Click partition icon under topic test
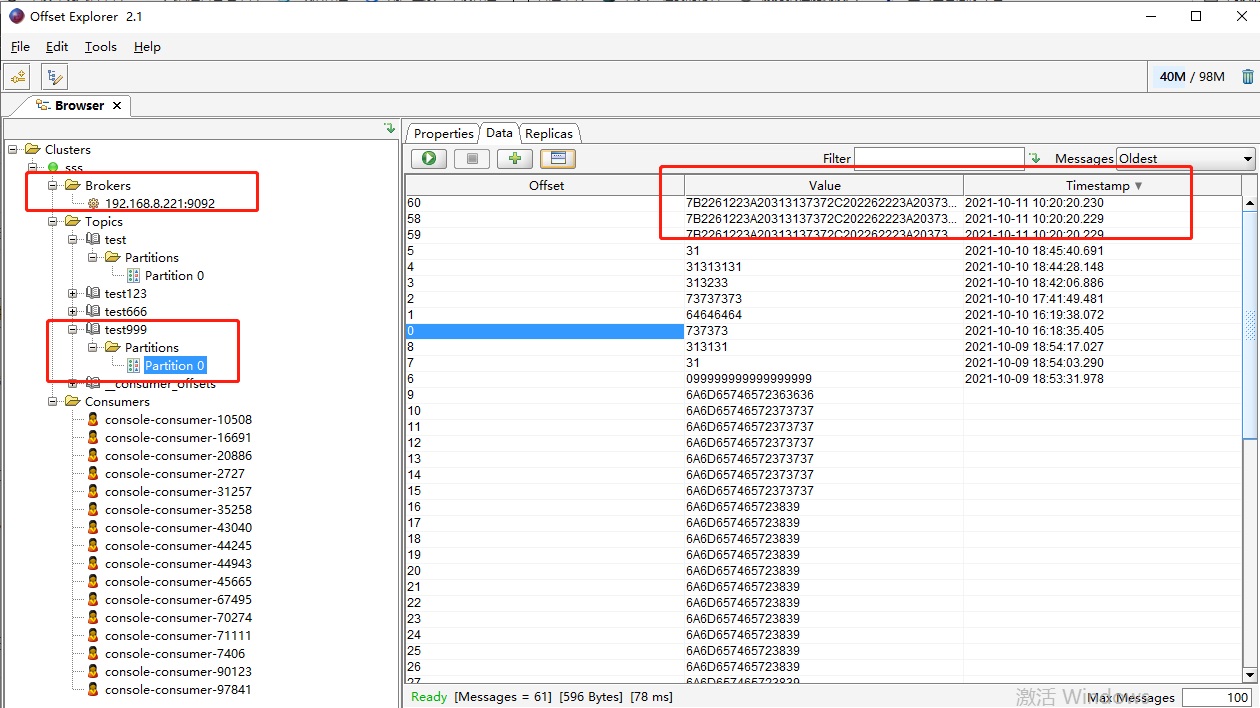Image resolution: width=1260 pixels, height=708 pixels. [133, 275]
